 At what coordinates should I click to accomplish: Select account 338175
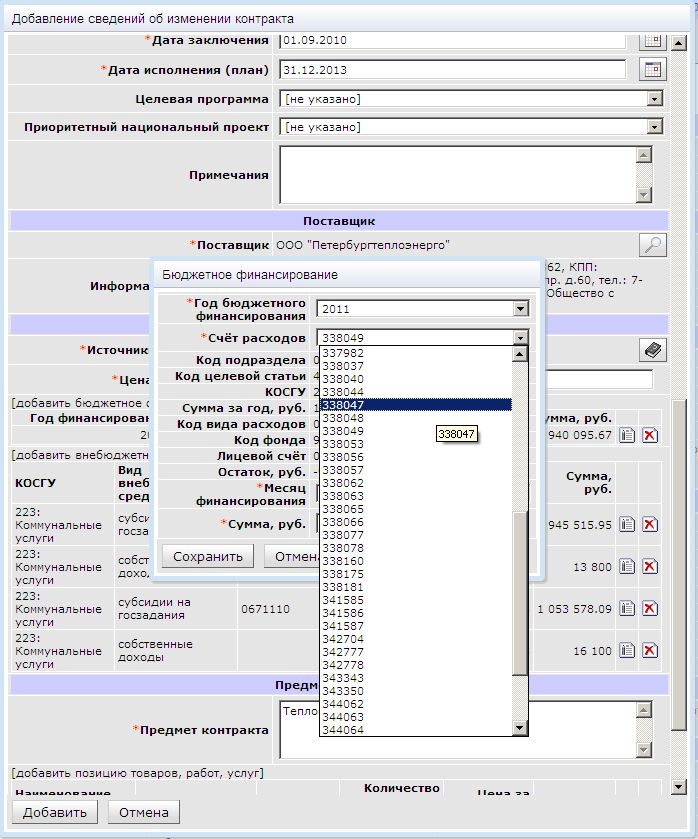[416, 574]
